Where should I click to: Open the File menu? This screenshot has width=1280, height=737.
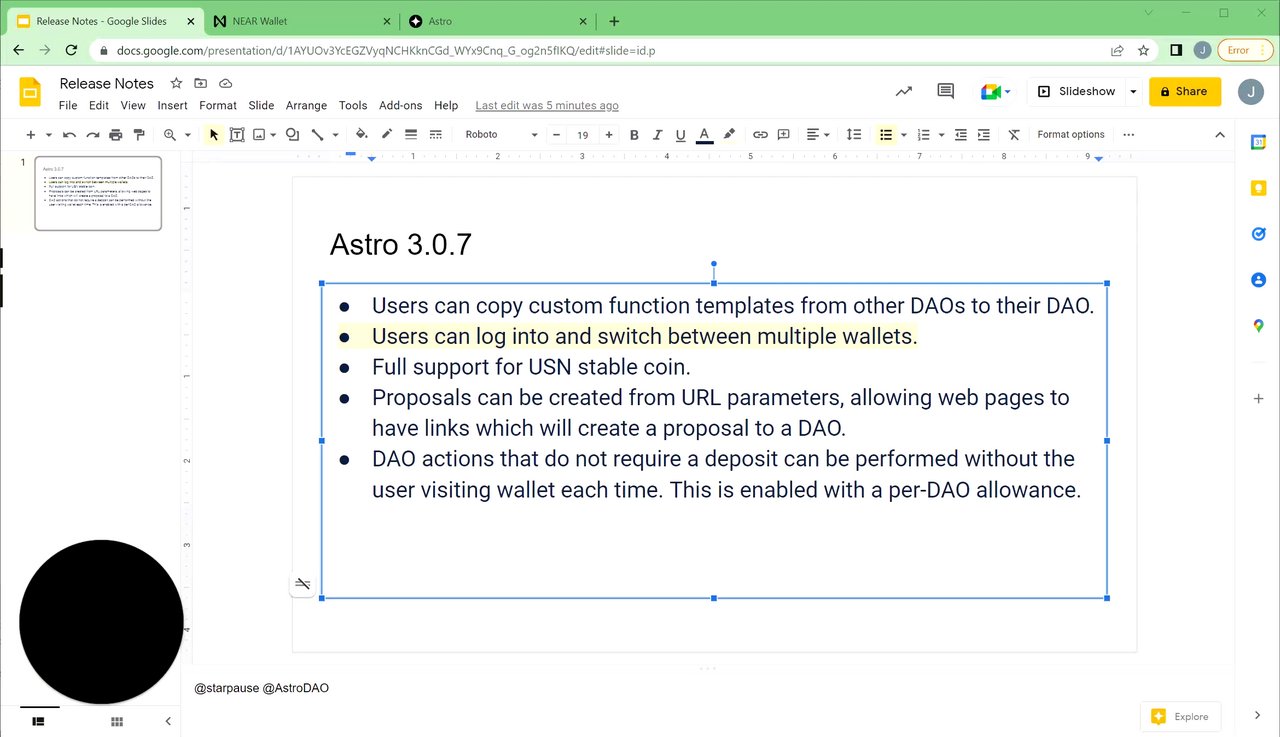coord(68,105)
